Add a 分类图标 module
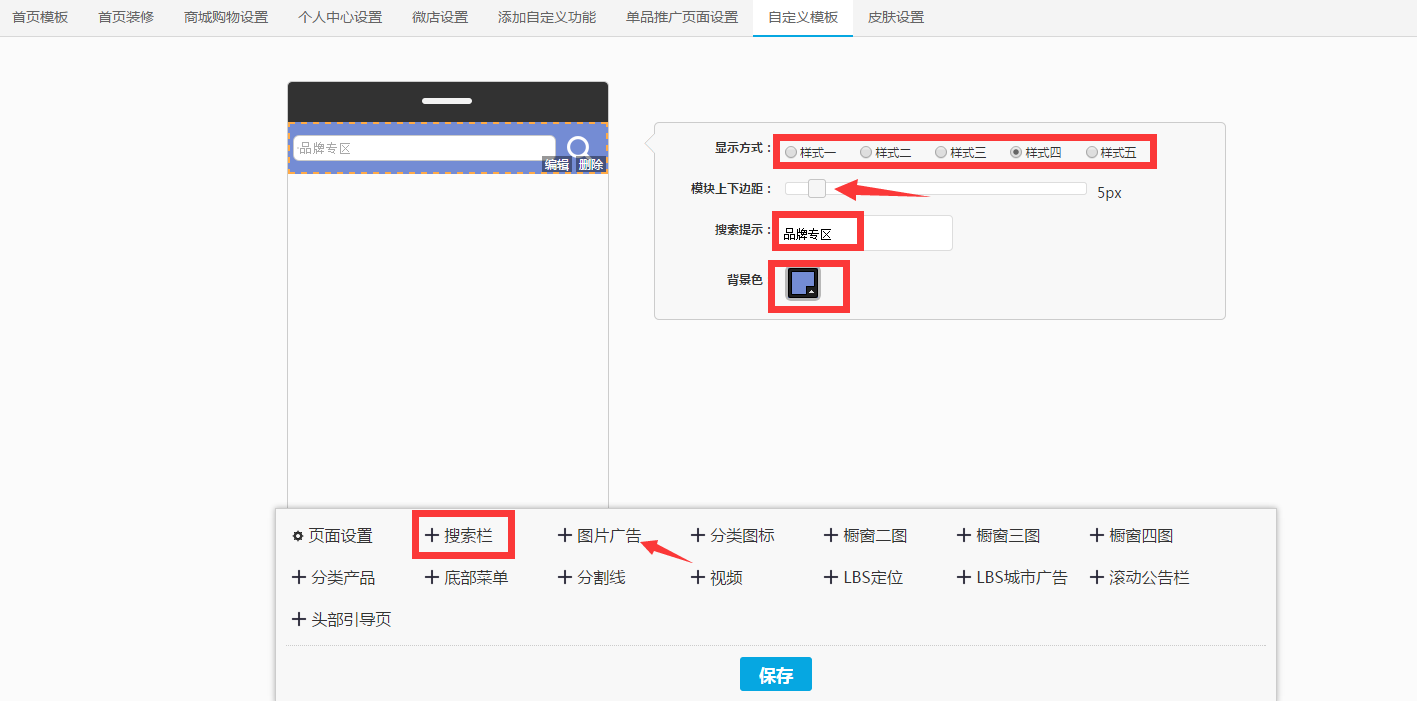1417x701 pixels. click(x=732, y=536)
